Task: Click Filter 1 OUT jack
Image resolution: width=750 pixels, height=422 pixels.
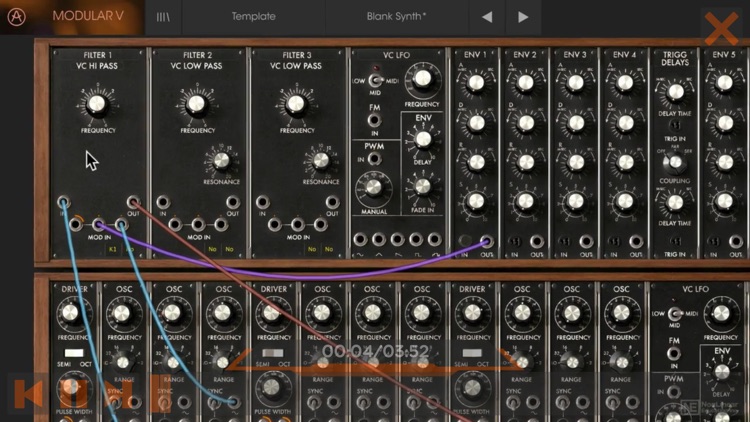Action: pyautogui.click(x=133, y=201)
